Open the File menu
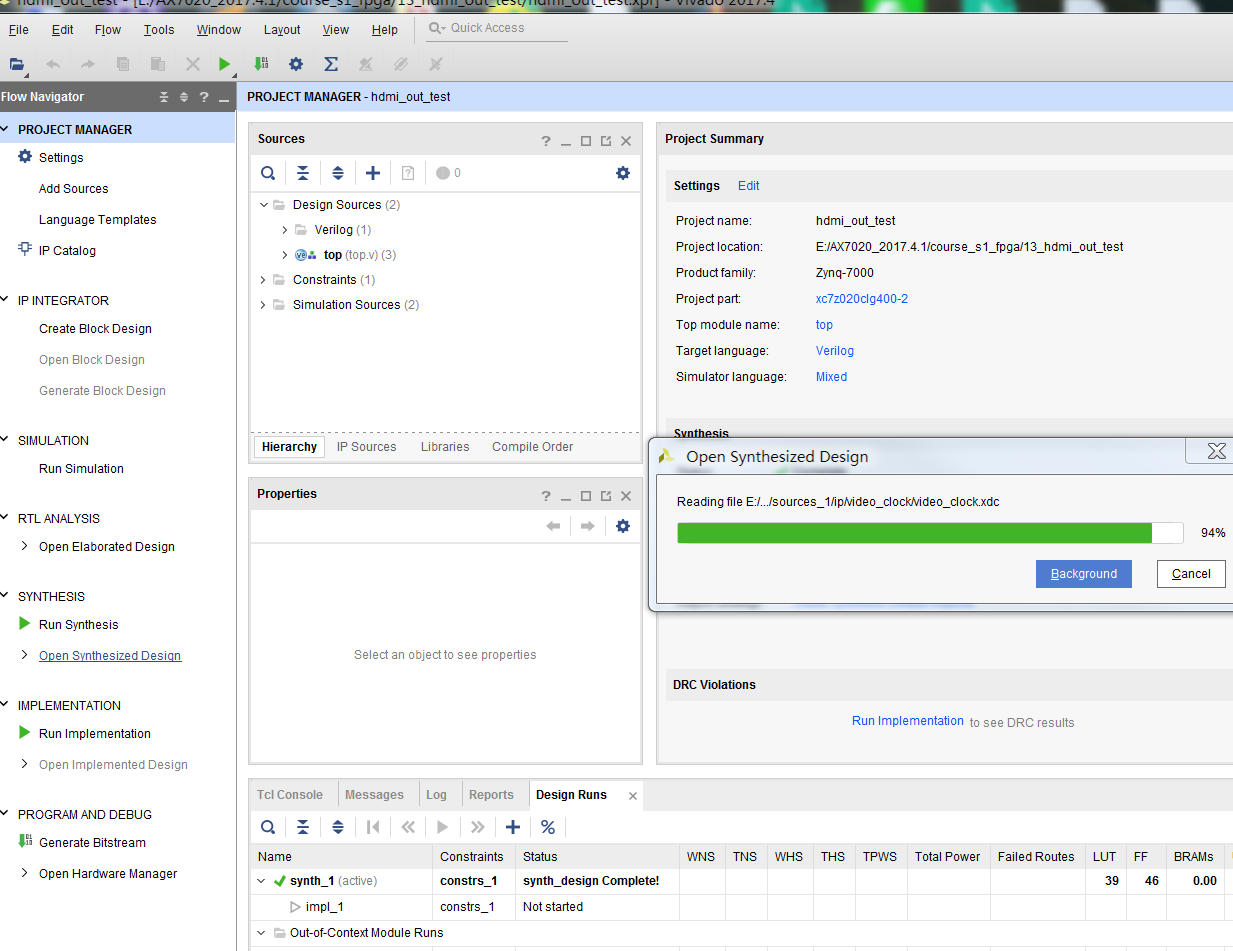 pos(19,30)
